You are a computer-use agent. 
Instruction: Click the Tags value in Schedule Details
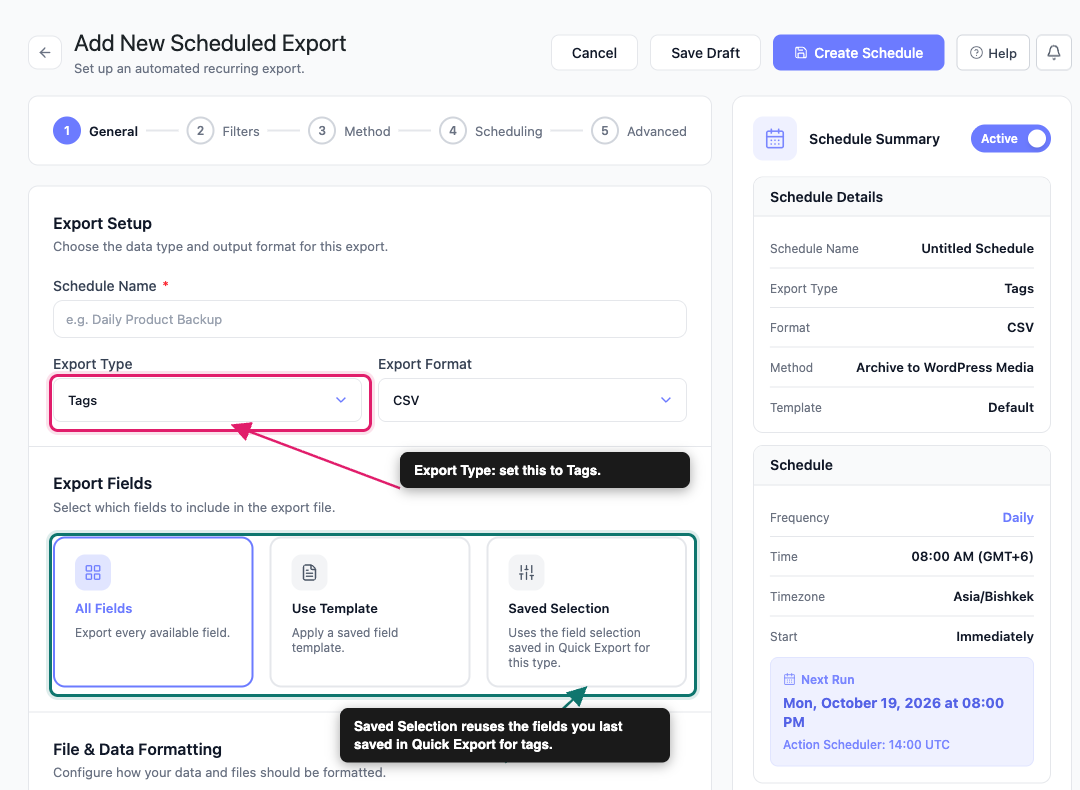point(1019,289)
